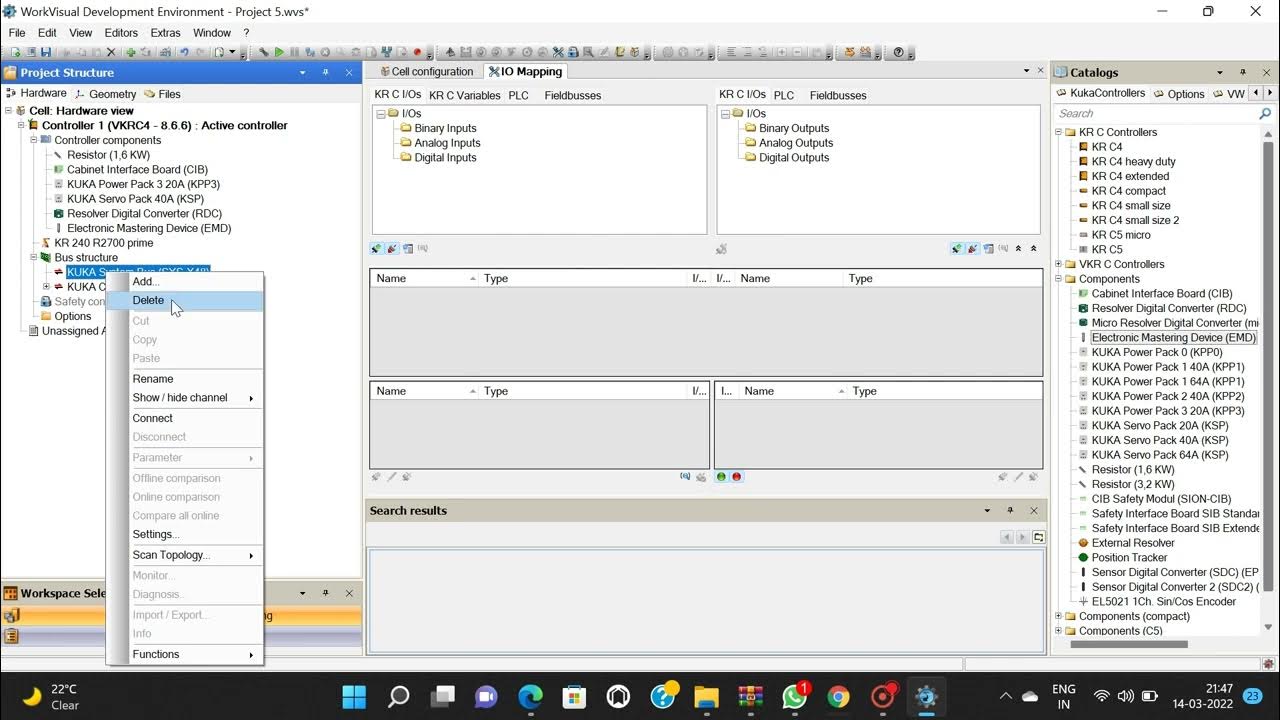
Task: Click the wrench icon in the toolbar
Action: pos(264,52)
